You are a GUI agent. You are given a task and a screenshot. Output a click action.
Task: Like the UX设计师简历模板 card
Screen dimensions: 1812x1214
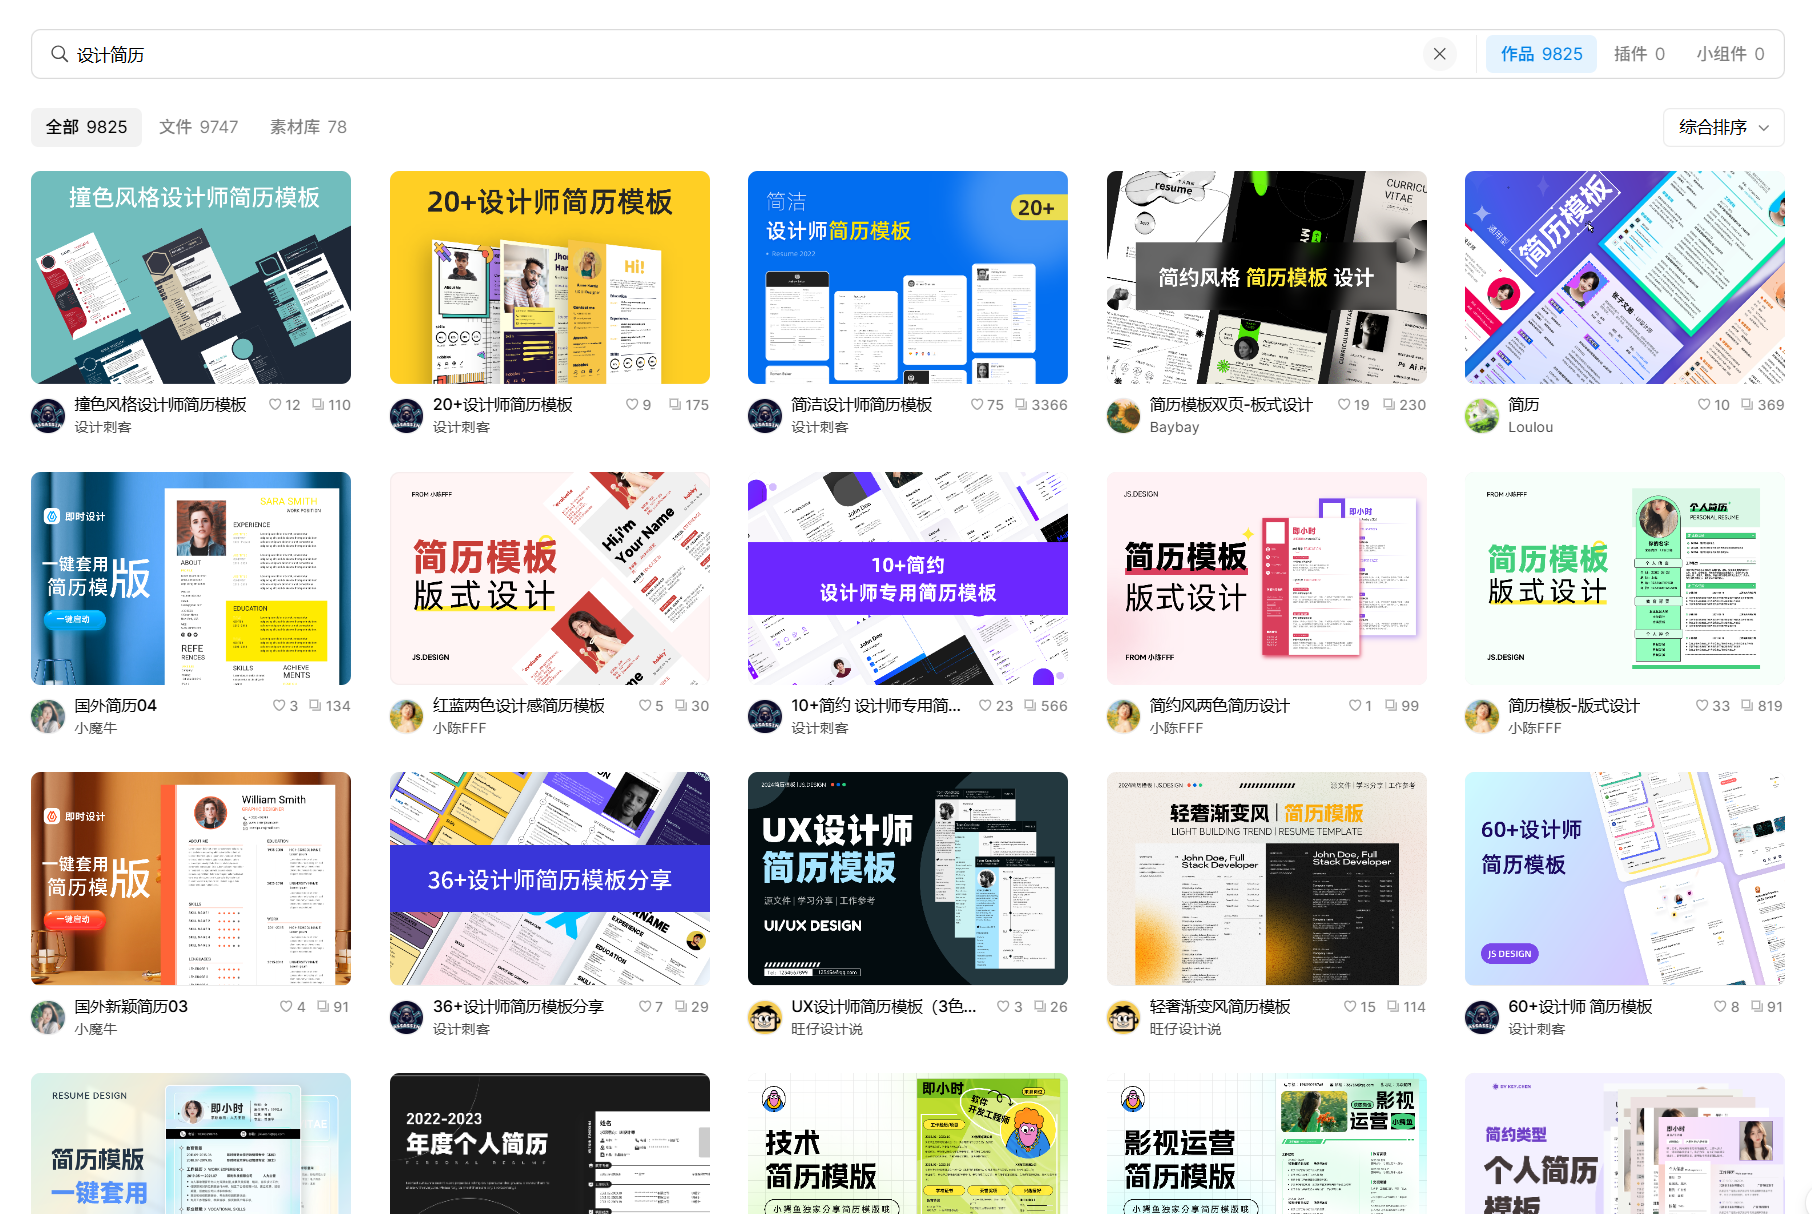pos(1003,1007)
